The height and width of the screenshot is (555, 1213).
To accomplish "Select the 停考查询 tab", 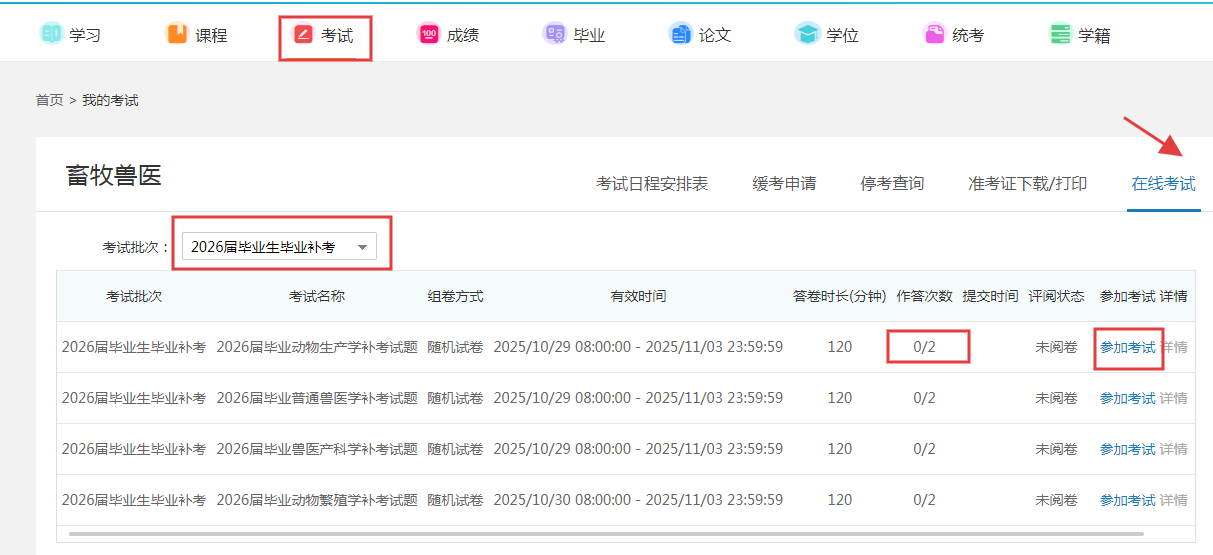I will point(892,184).
